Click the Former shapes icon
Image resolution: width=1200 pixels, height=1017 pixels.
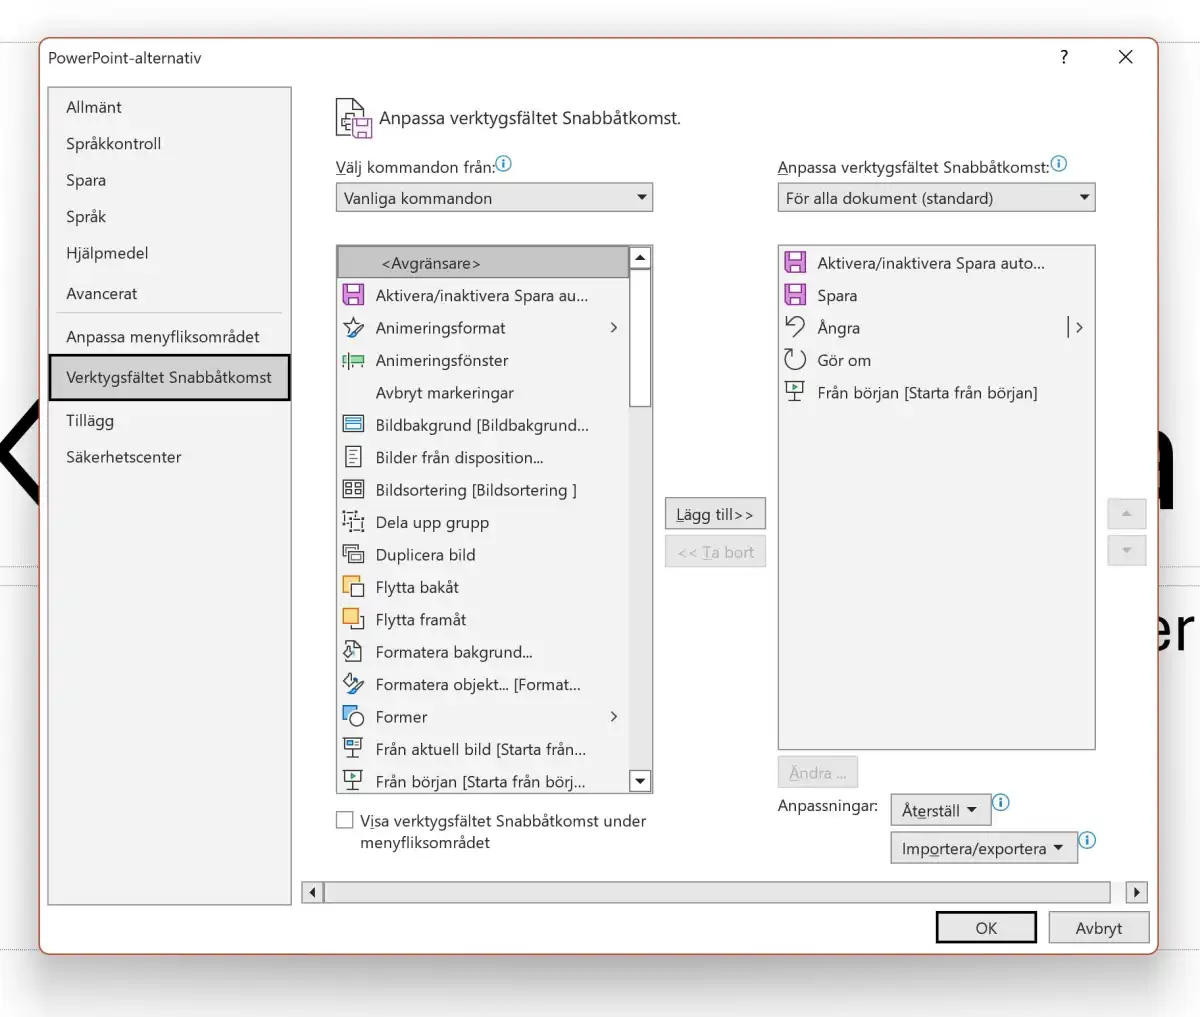353,716
